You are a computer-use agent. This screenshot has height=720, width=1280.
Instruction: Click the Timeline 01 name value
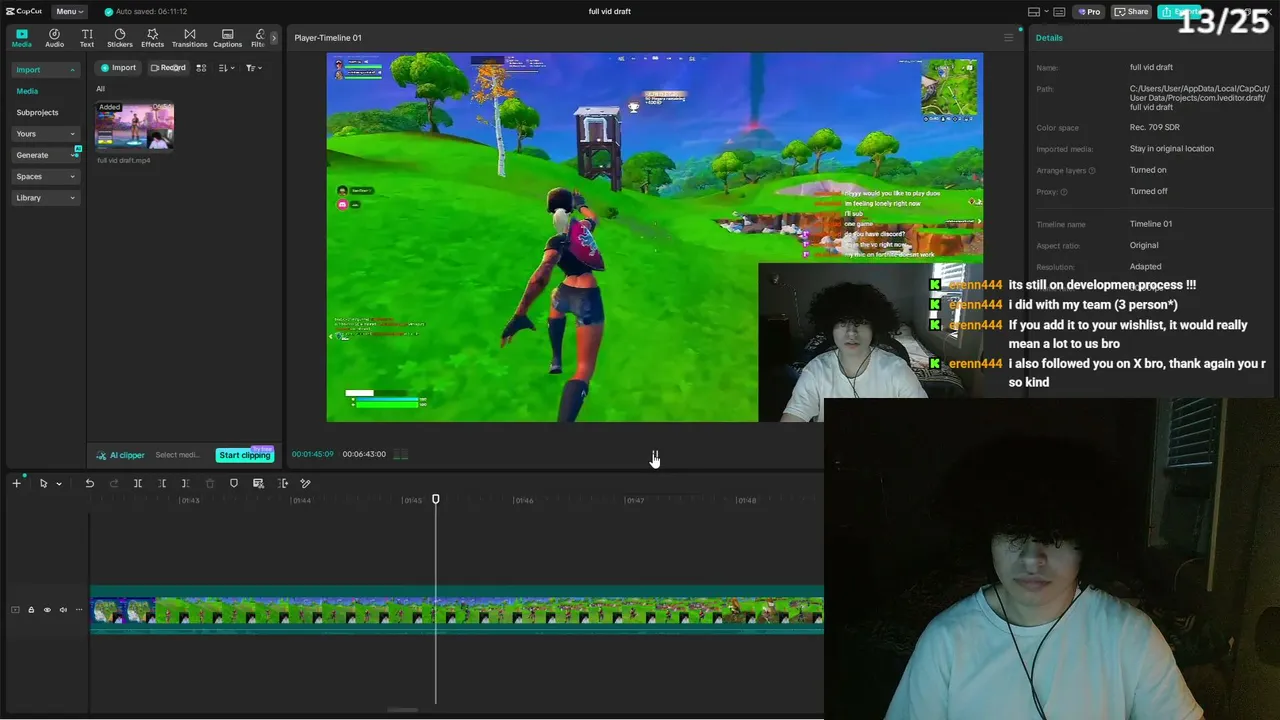[x=1151, y=224]
